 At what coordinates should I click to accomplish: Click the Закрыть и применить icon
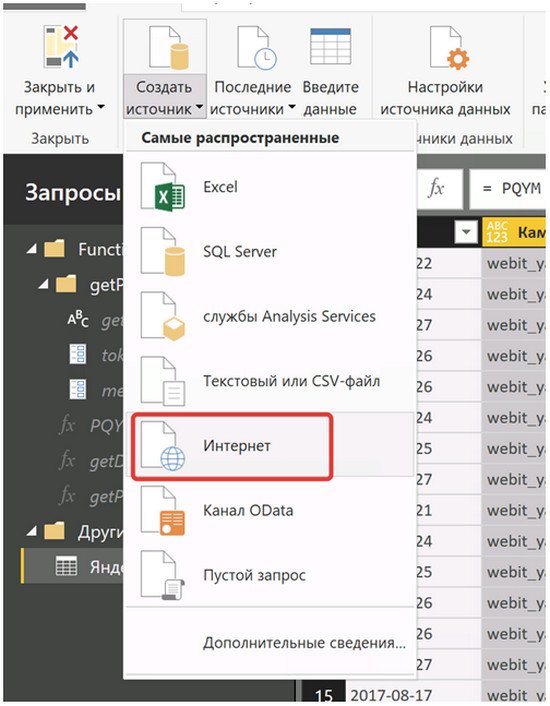click(x=61, y=47)
